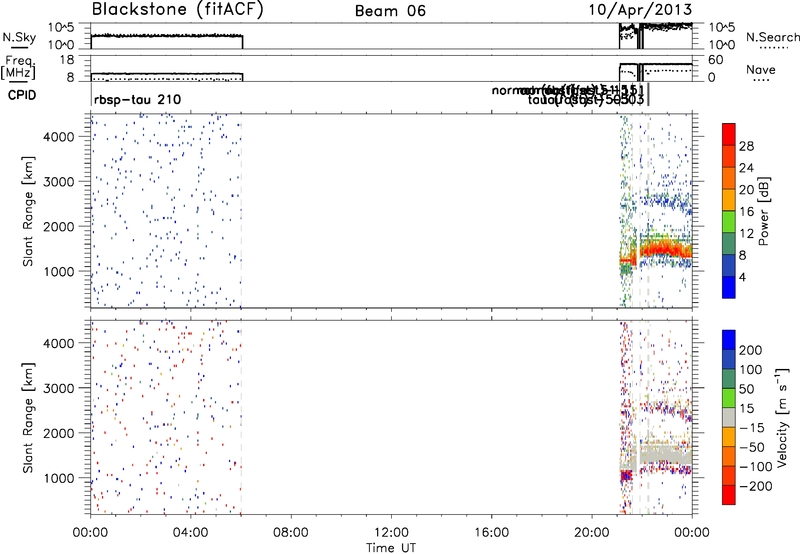Select the bright blue top Velocity colorbar segment
This screenshot has height=554, width=800.
click(729, 339)
